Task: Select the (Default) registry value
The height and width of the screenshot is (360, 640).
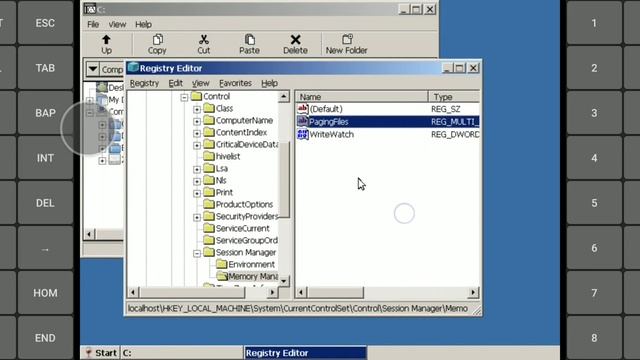Action: (326, 109)
